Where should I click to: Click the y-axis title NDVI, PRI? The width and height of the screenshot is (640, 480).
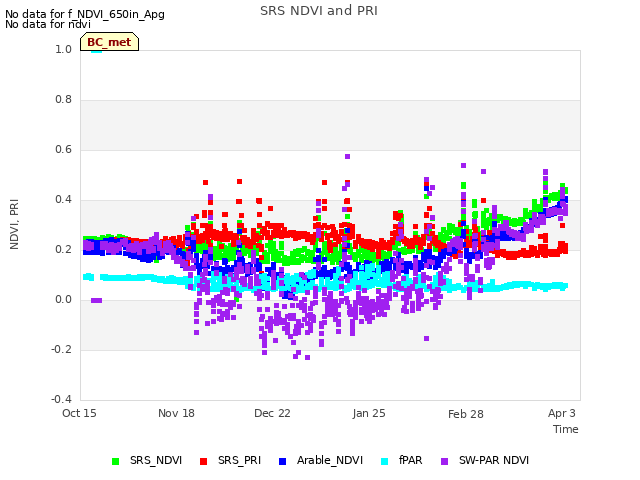click(x=14, y=224)
